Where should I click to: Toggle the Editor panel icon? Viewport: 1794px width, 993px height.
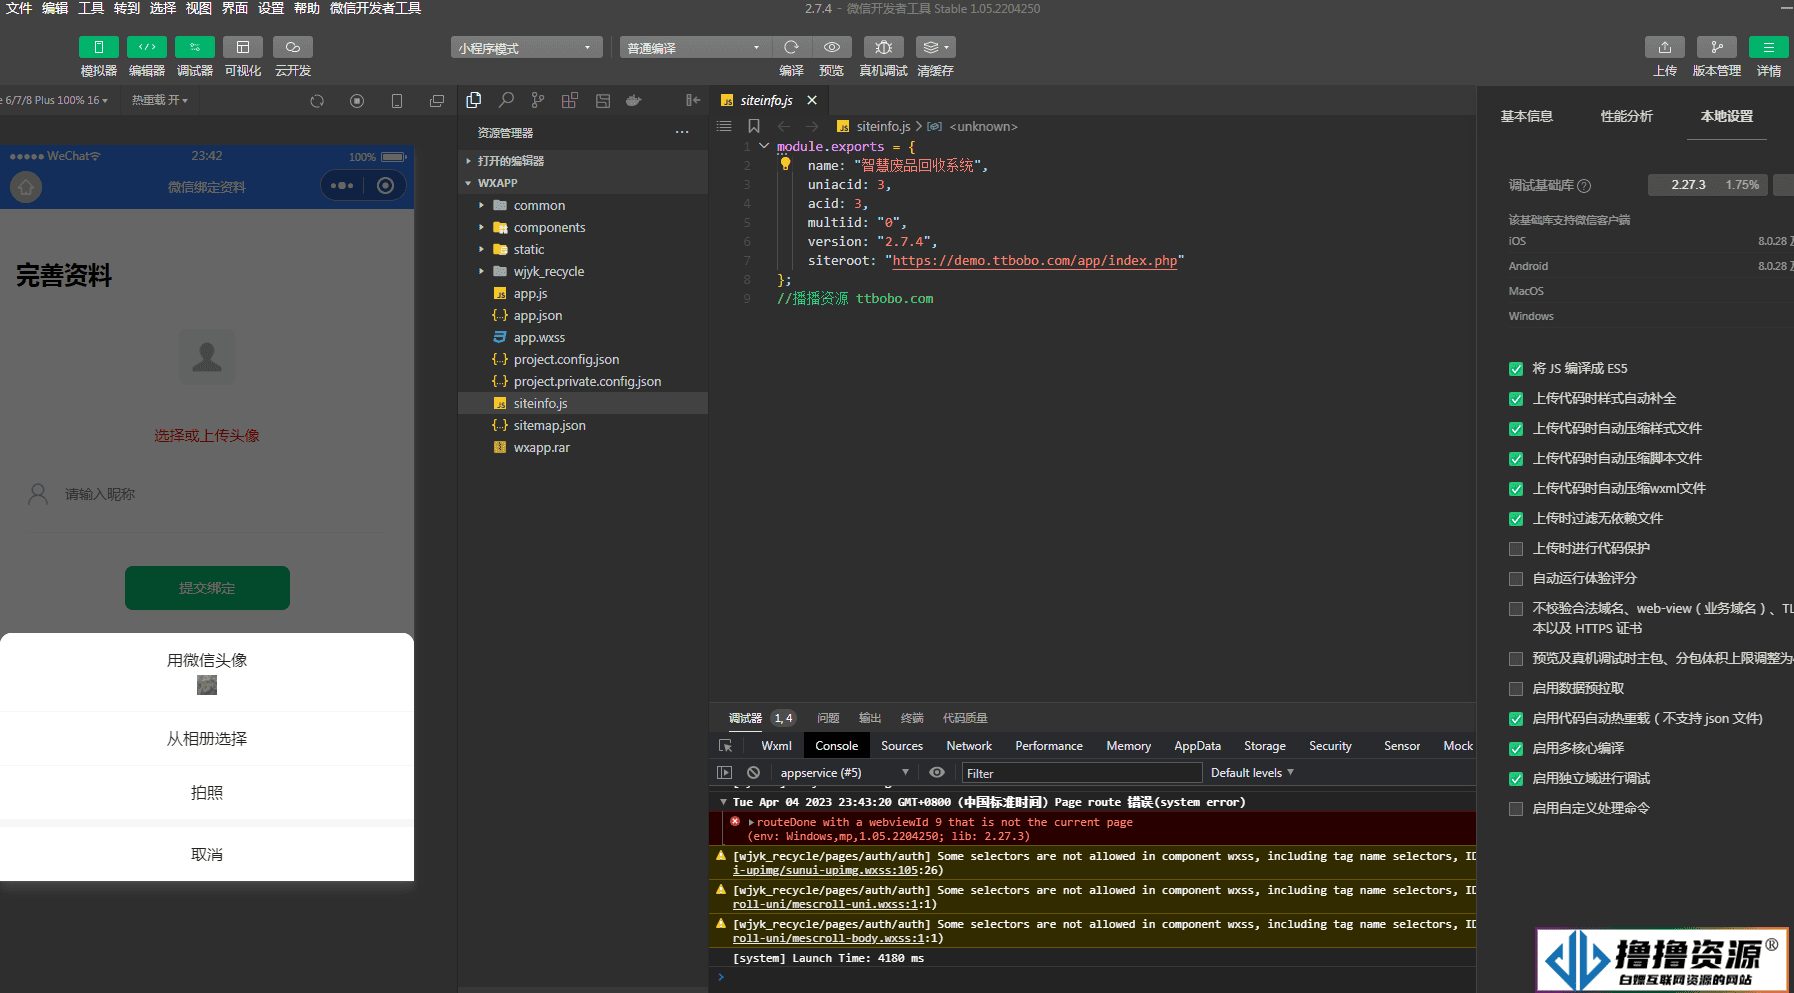click(146, 47)
